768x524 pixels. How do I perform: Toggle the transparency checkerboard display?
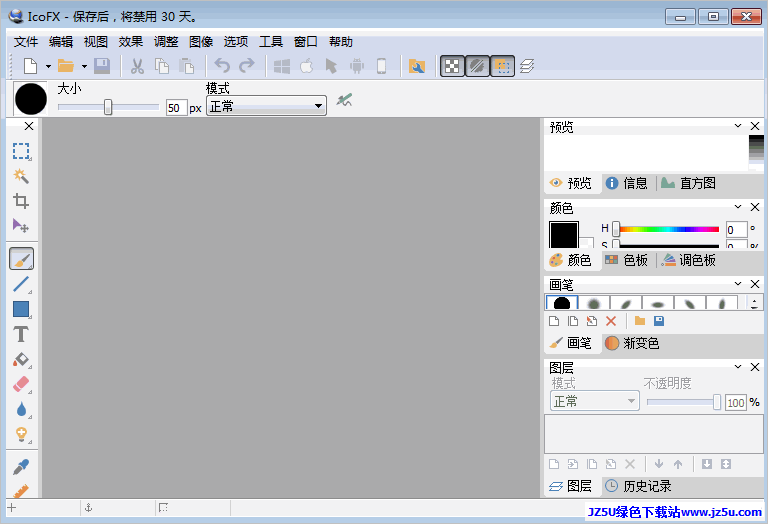click(452, 66)
